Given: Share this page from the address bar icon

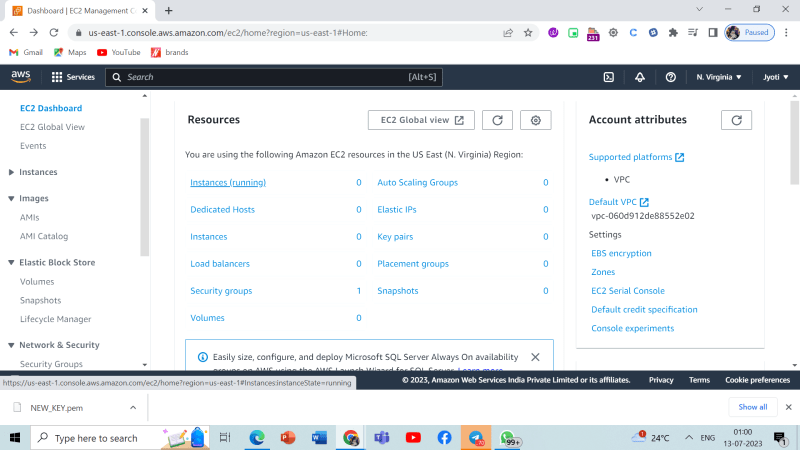Looking at the screenshot, I should (508, 33).
